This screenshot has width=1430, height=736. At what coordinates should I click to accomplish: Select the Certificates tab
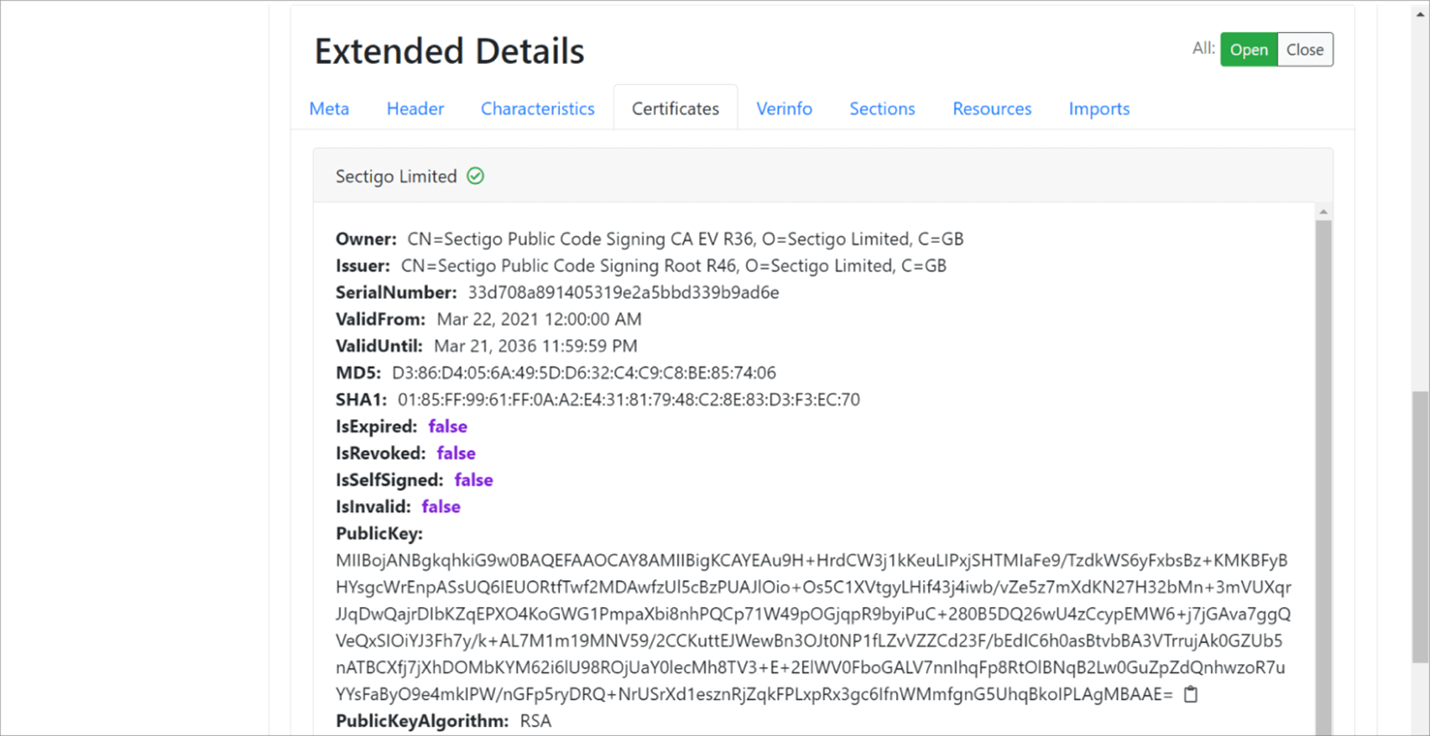click(x=675, y=109)
